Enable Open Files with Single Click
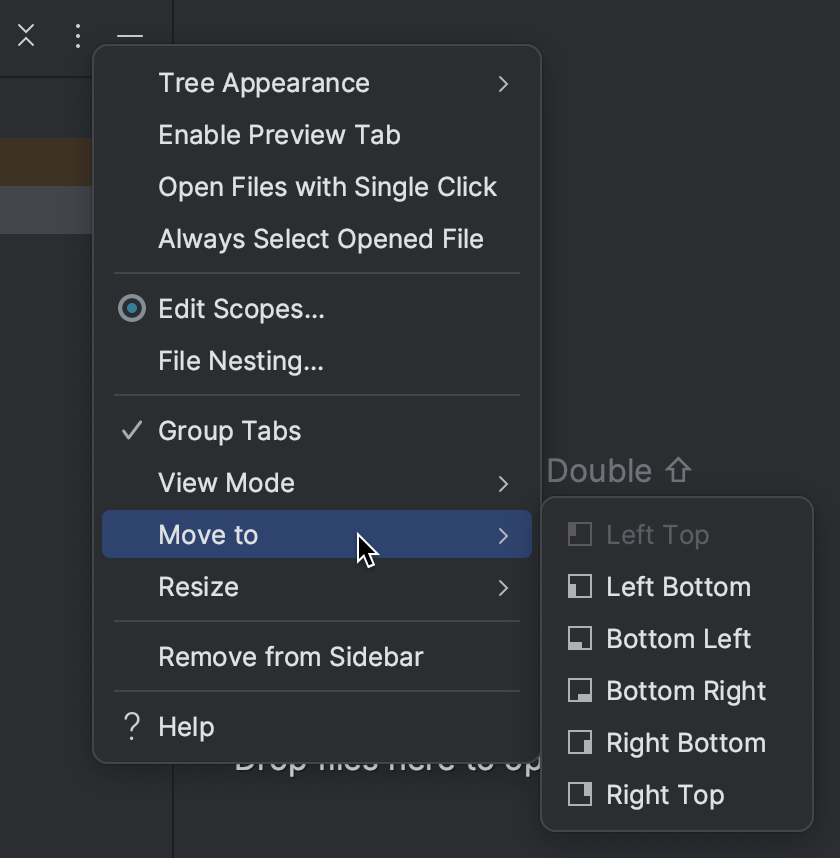Image resolution: width=840 pixels, height=858 pixels. click(x=327, y=187)
